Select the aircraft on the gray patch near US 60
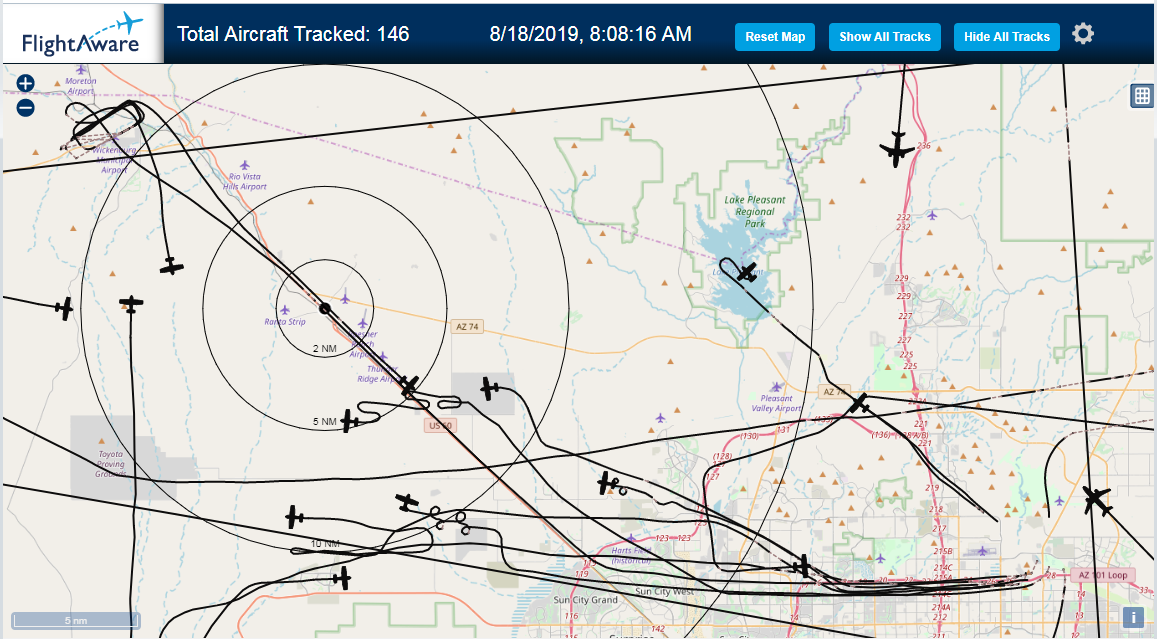This screenshot has height=639, width=1157. [x=489, y=388]
